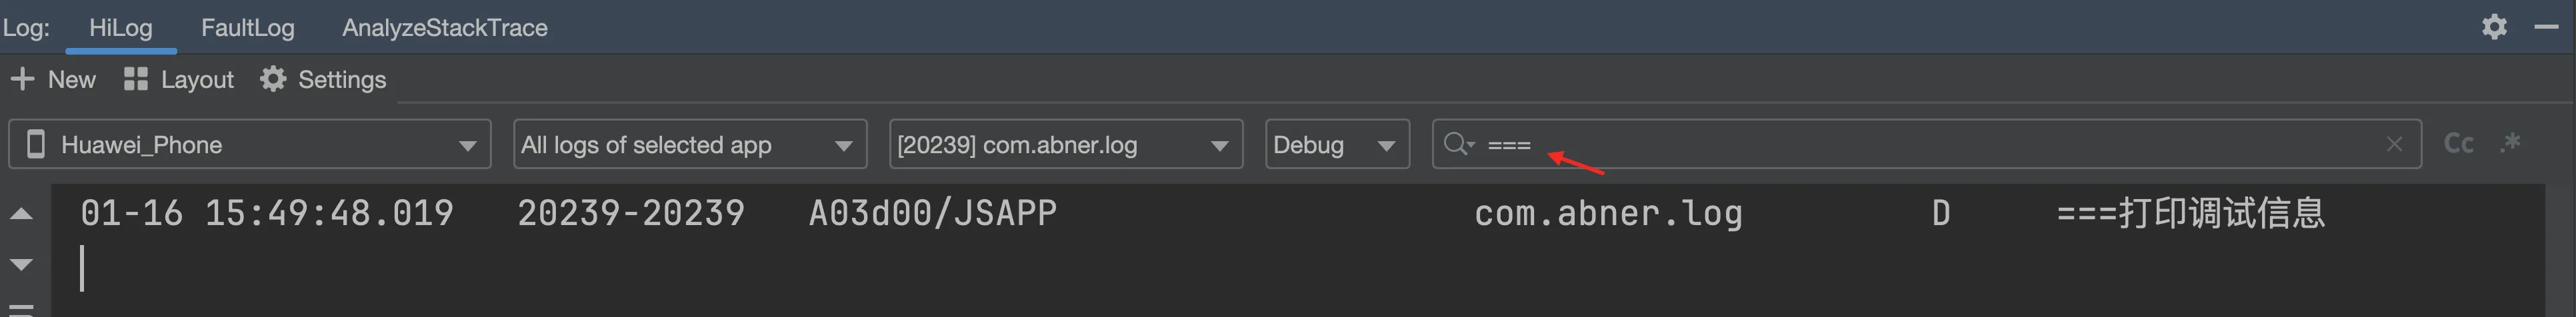The height and width of the screenshot is (317, 2576).
Task: Open Settings via the gear icon
Action: [273, 79]
